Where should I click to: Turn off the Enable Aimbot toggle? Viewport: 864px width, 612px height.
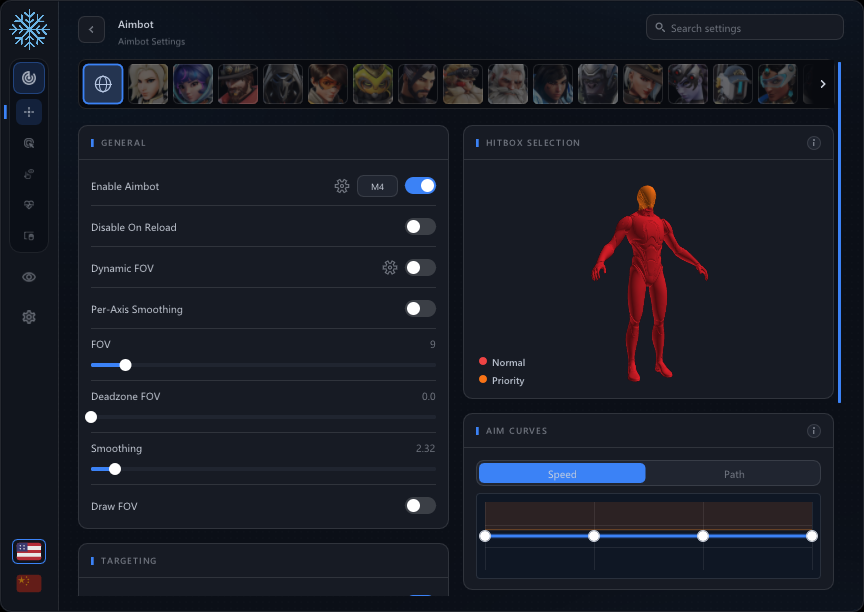pyautogui.click(x=420, y=186)
